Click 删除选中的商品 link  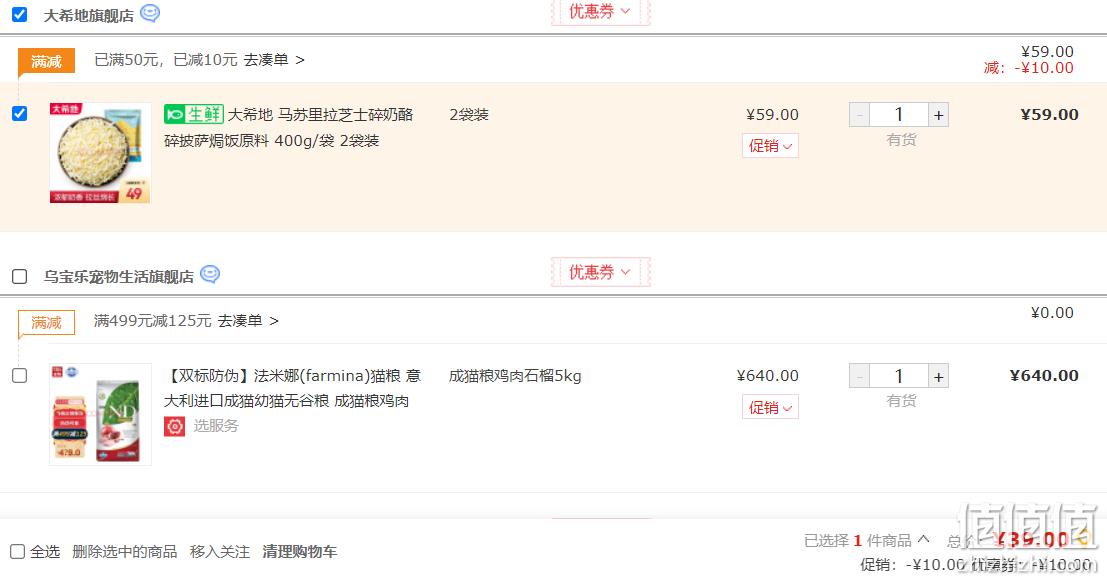tap(124, 552)
